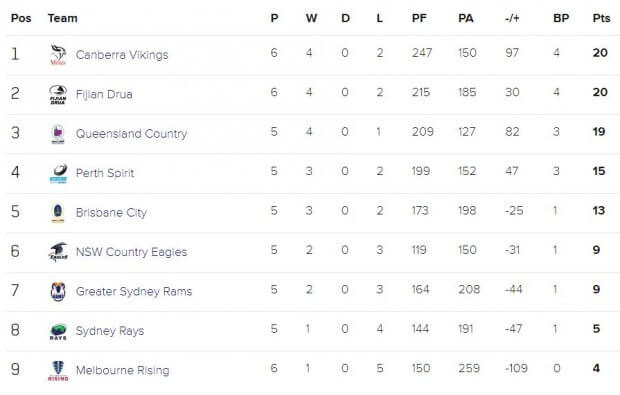620x395 pixels.
Task: Sort table by the Pts column header
Action: 601,18
